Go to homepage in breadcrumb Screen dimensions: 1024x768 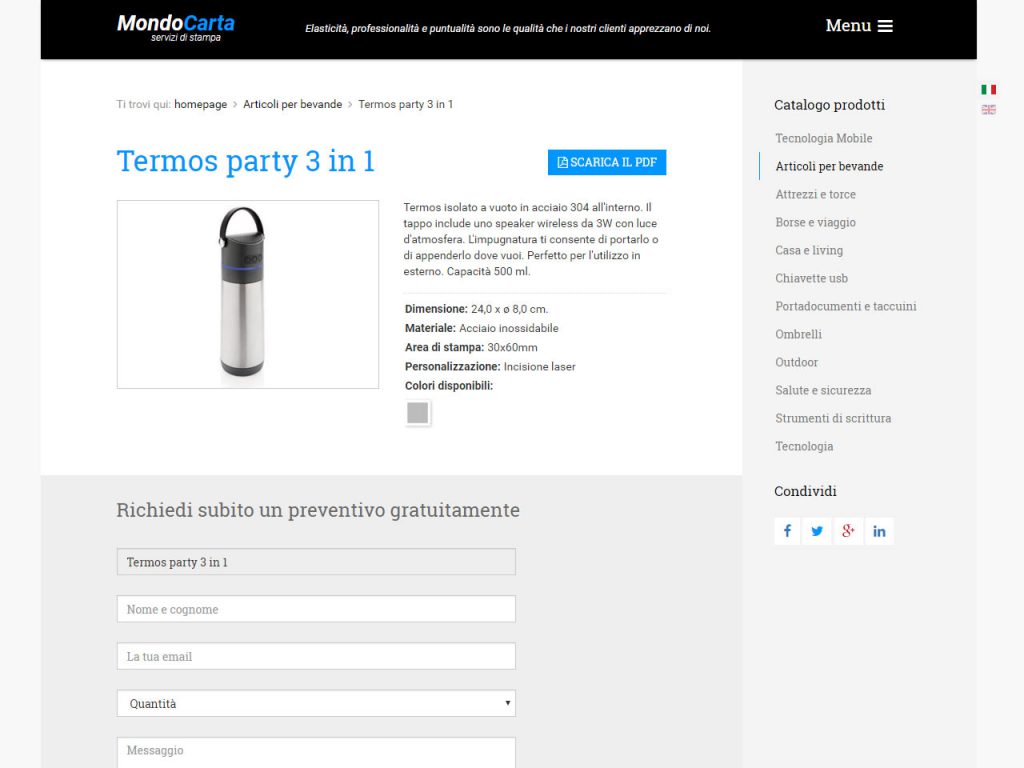[200, 104]
